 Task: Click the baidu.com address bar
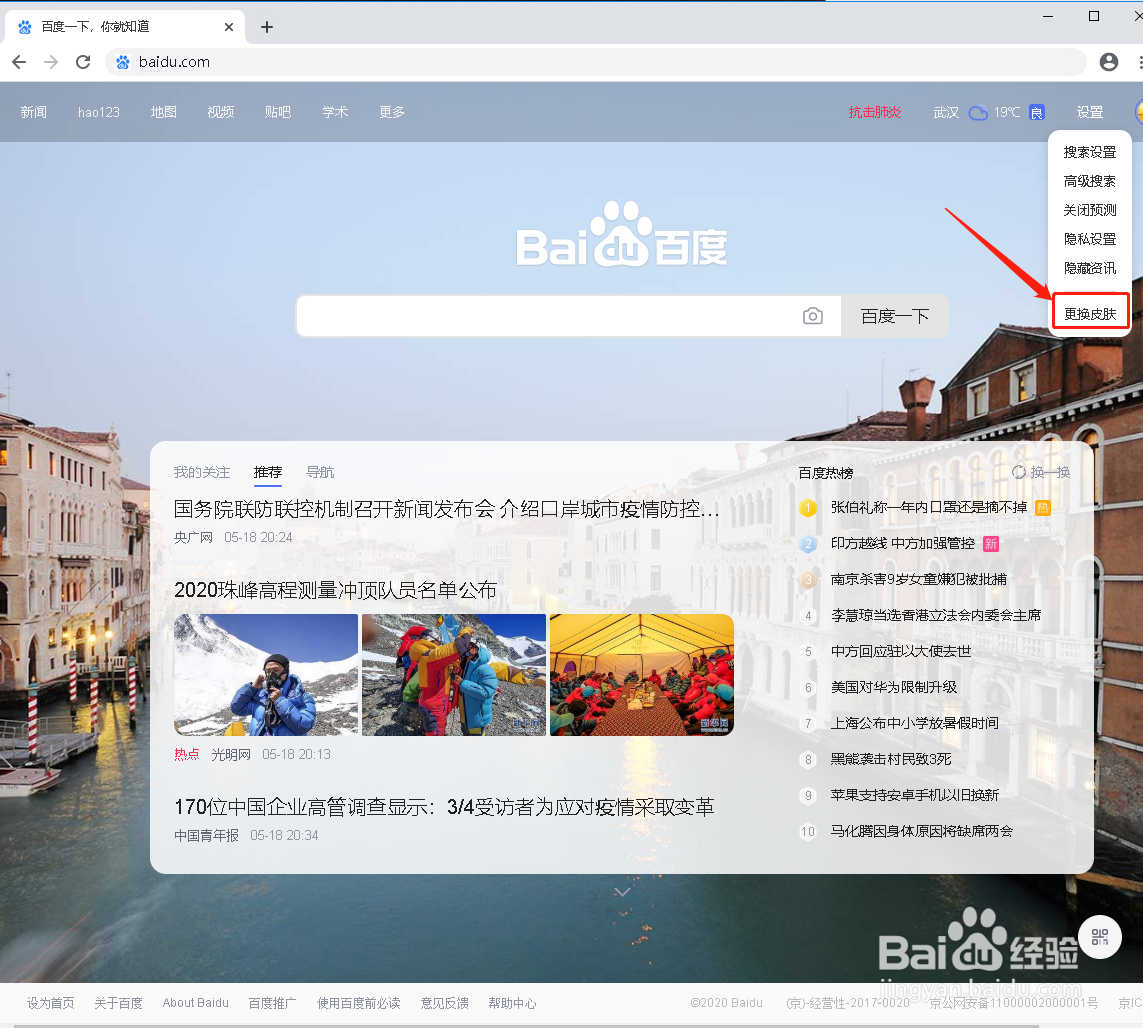coord(596,62)
